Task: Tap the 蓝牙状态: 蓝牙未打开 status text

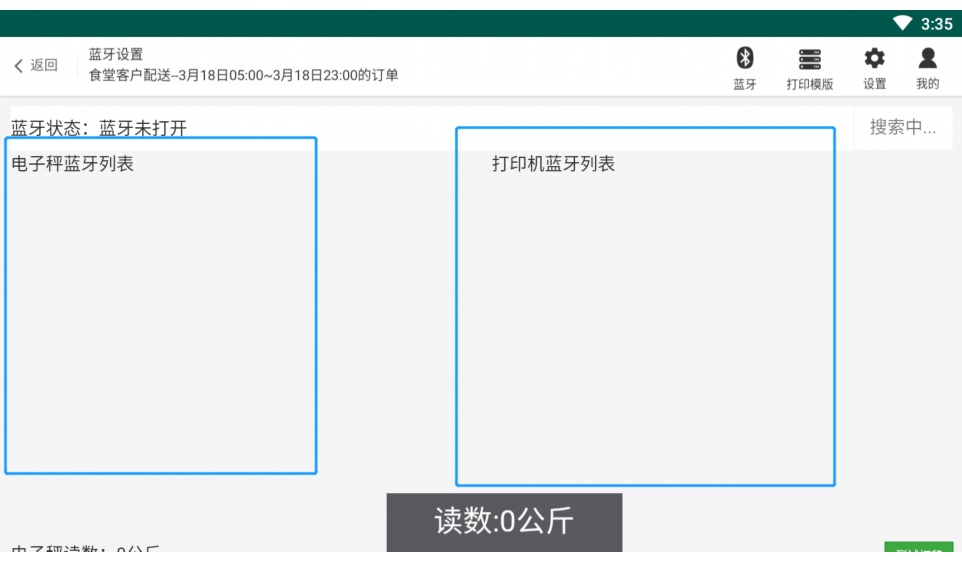Action: point(99,128)
